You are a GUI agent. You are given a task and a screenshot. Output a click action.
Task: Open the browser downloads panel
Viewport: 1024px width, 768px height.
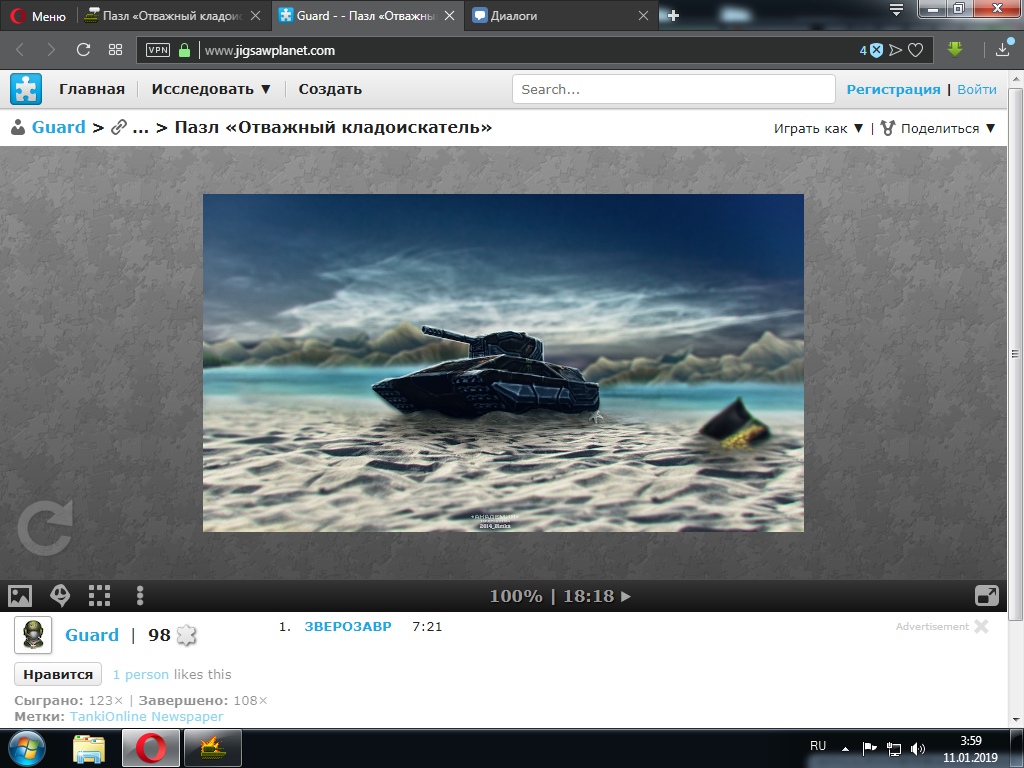(x=1002, y=50)
